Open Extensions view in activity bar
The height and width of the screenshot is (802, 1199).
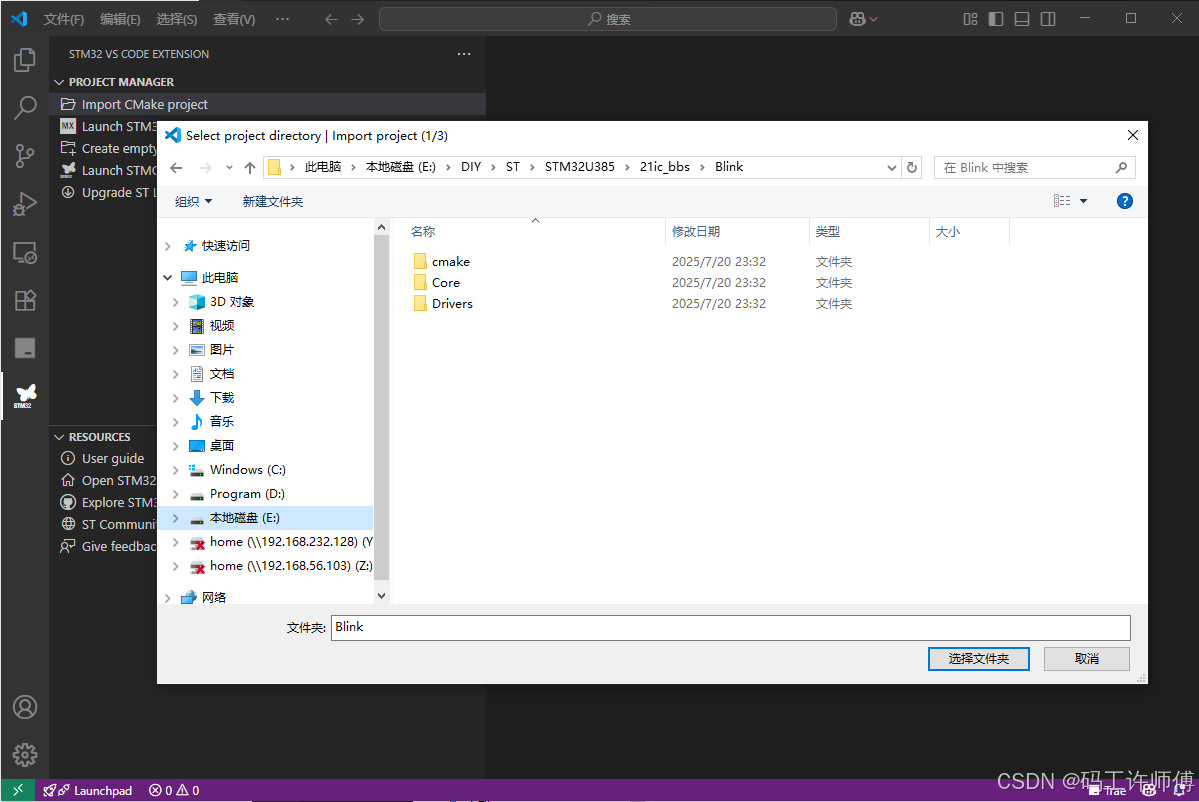24,300
